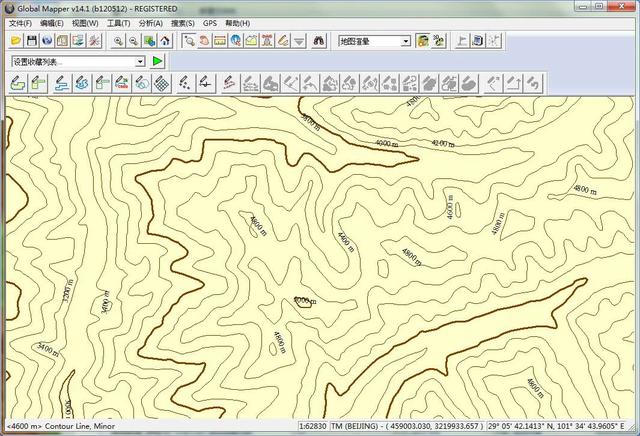Open Configuration with wrench and screwdriver icon

click(94, 41)
